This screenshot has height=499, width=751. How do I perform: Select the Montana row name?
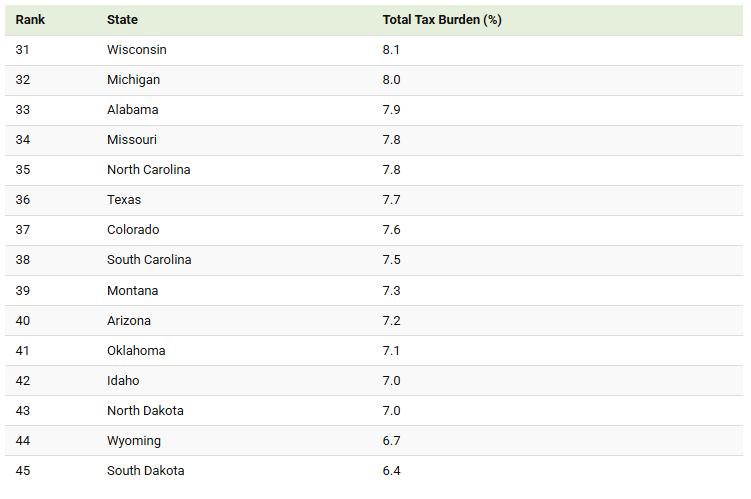[132, 291]
